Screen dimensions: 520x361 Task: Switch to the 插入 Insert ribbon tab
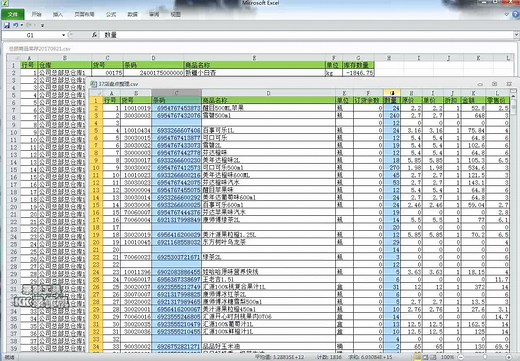click(58, 14)
